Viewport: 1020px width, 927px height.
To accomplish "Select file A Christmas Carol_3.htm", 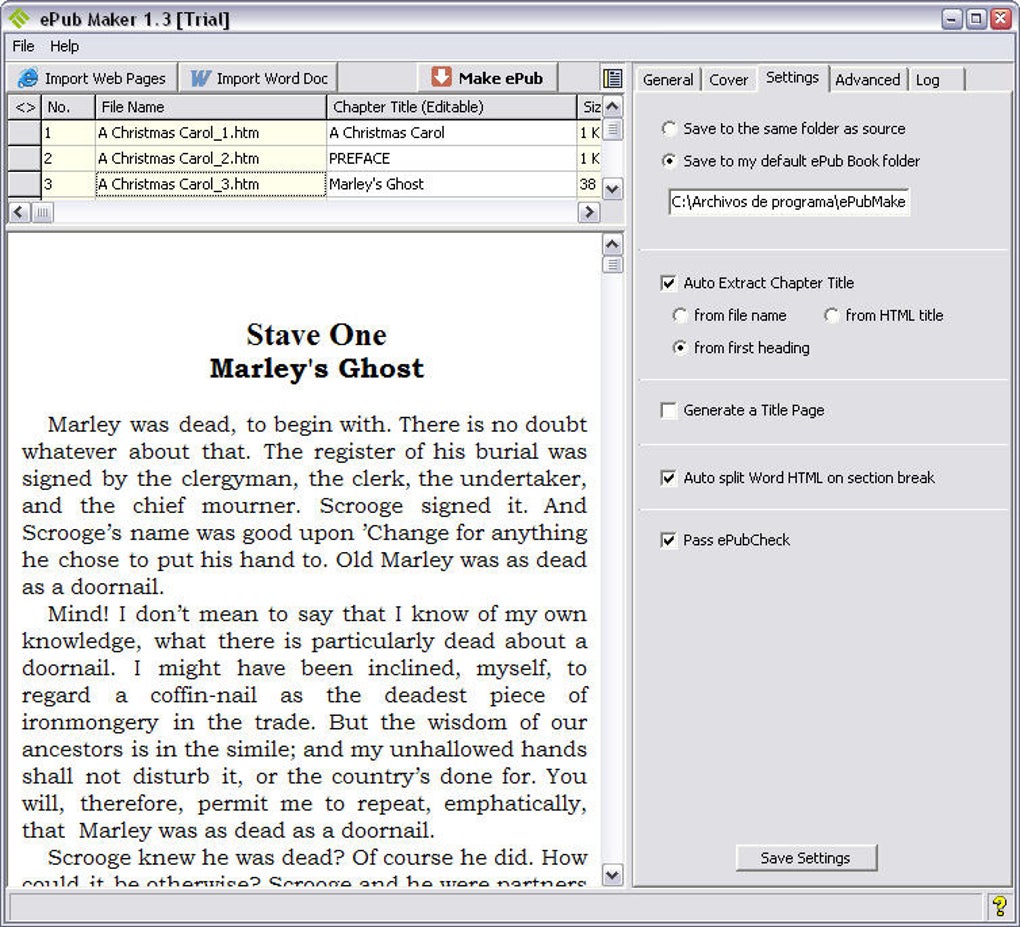I will pyautogui.click(x=211, y=185).
